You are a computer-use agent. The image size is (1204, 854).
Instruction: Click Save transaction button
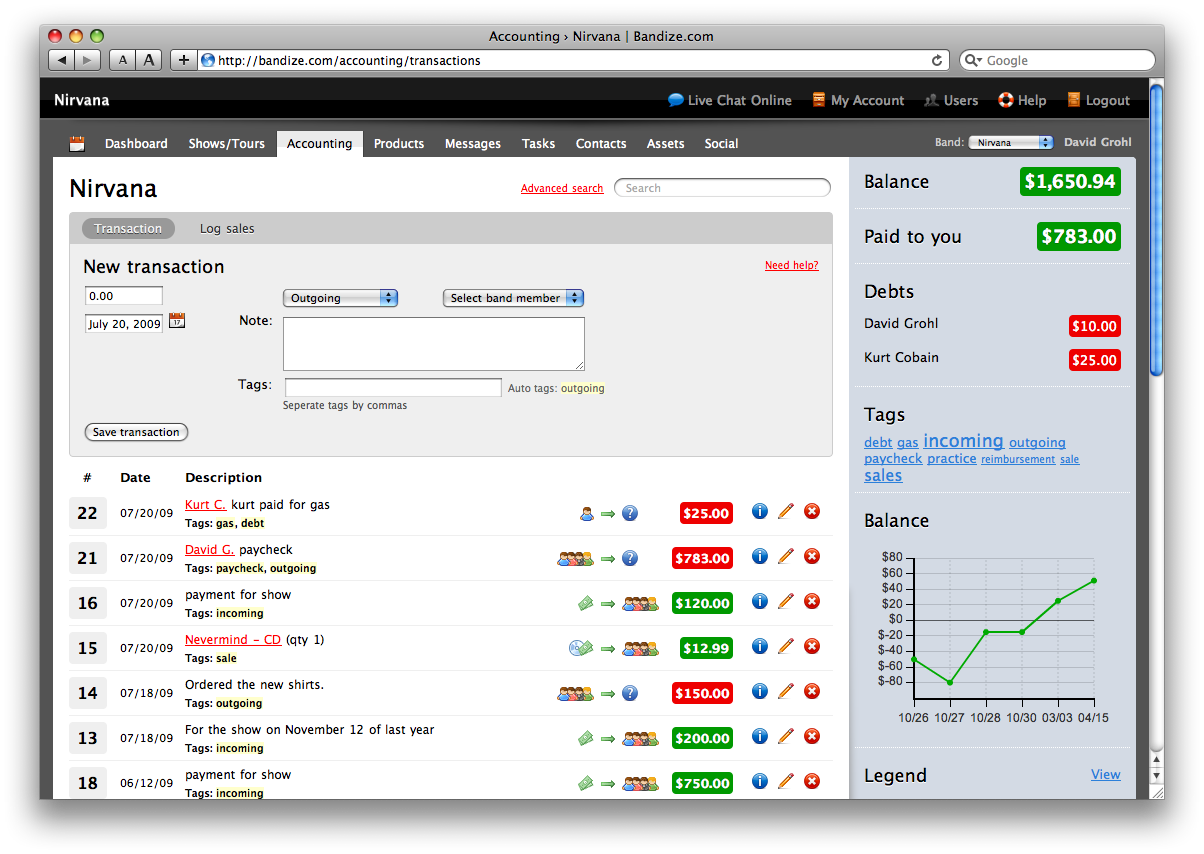(136, 432)
